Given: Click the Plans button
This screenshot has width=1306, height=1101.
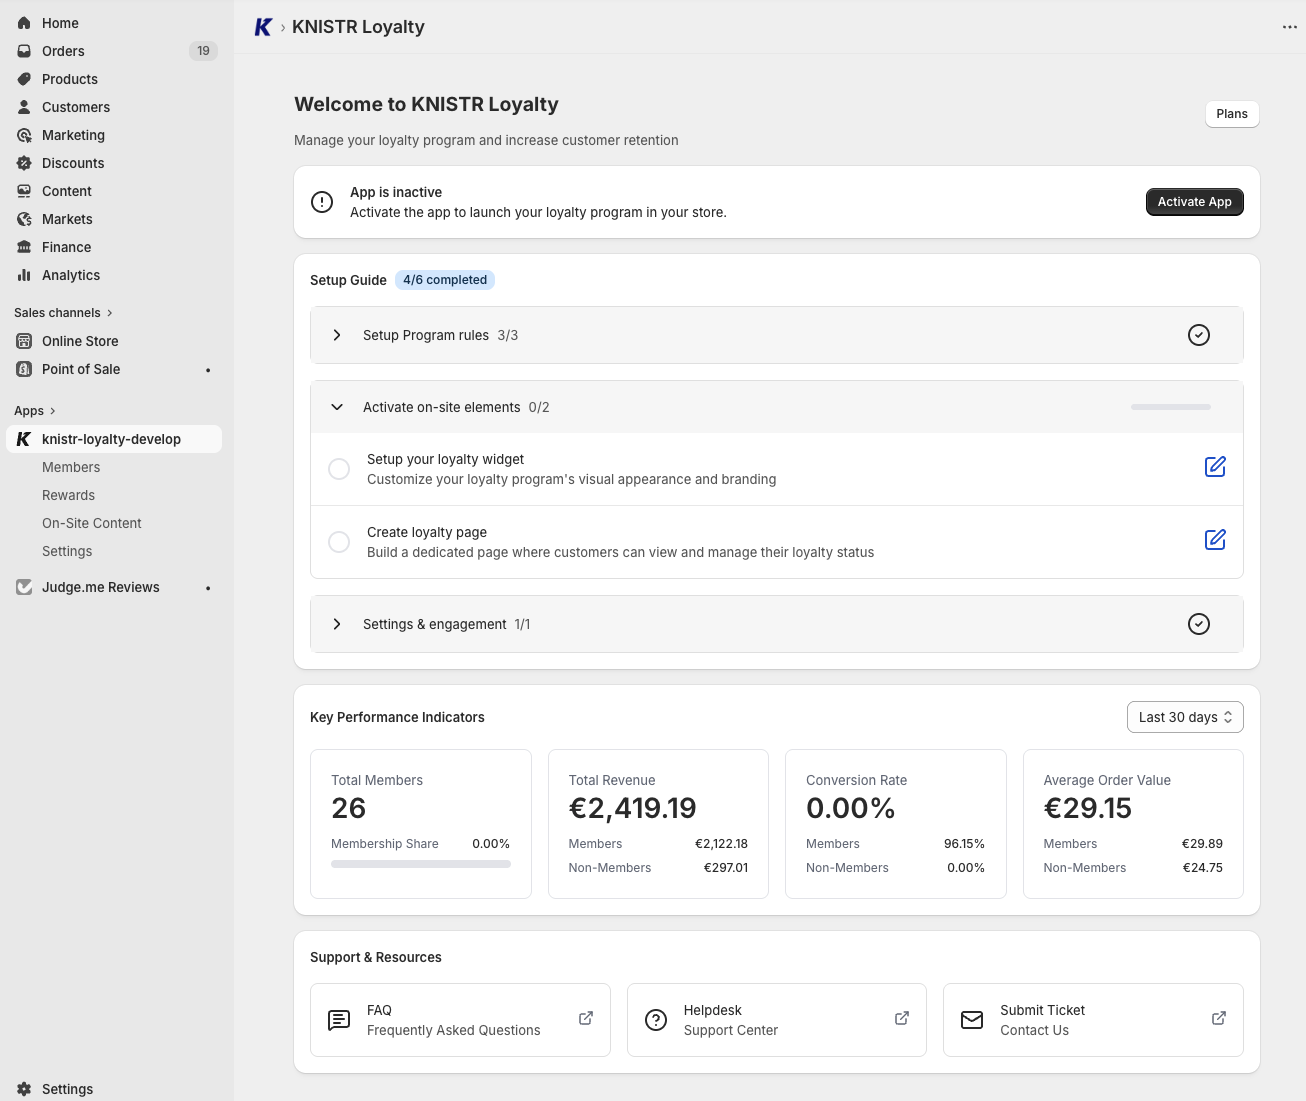Looking at the screenshot, I should pyautogui.click(x=1232, y=114).
